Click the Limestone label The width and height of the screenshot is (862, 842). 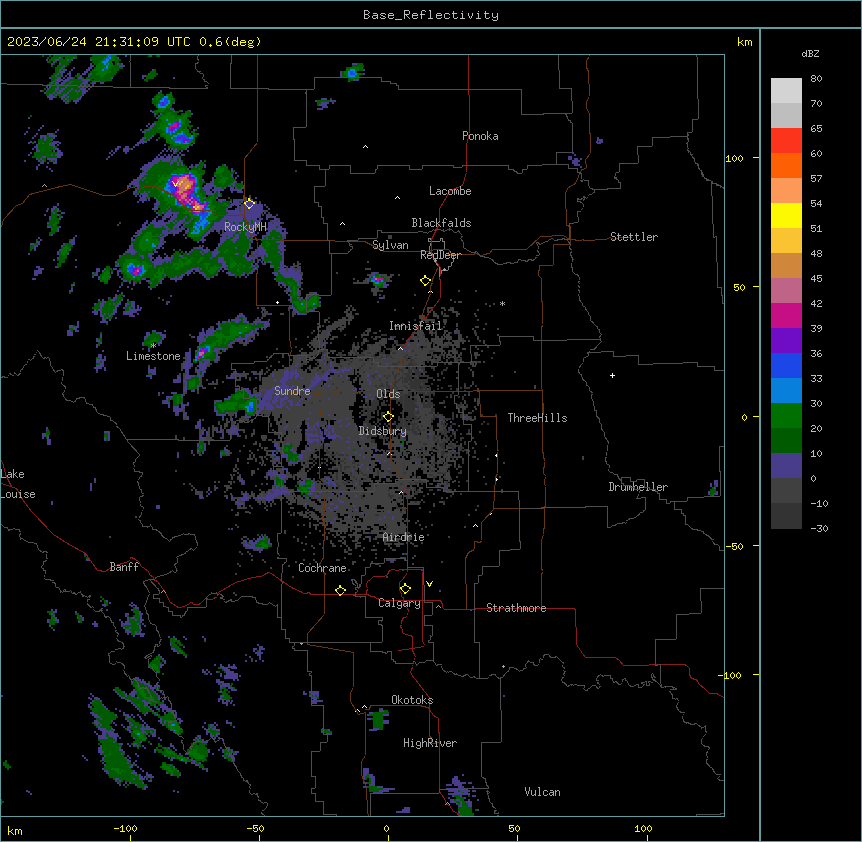pos(153,356)
